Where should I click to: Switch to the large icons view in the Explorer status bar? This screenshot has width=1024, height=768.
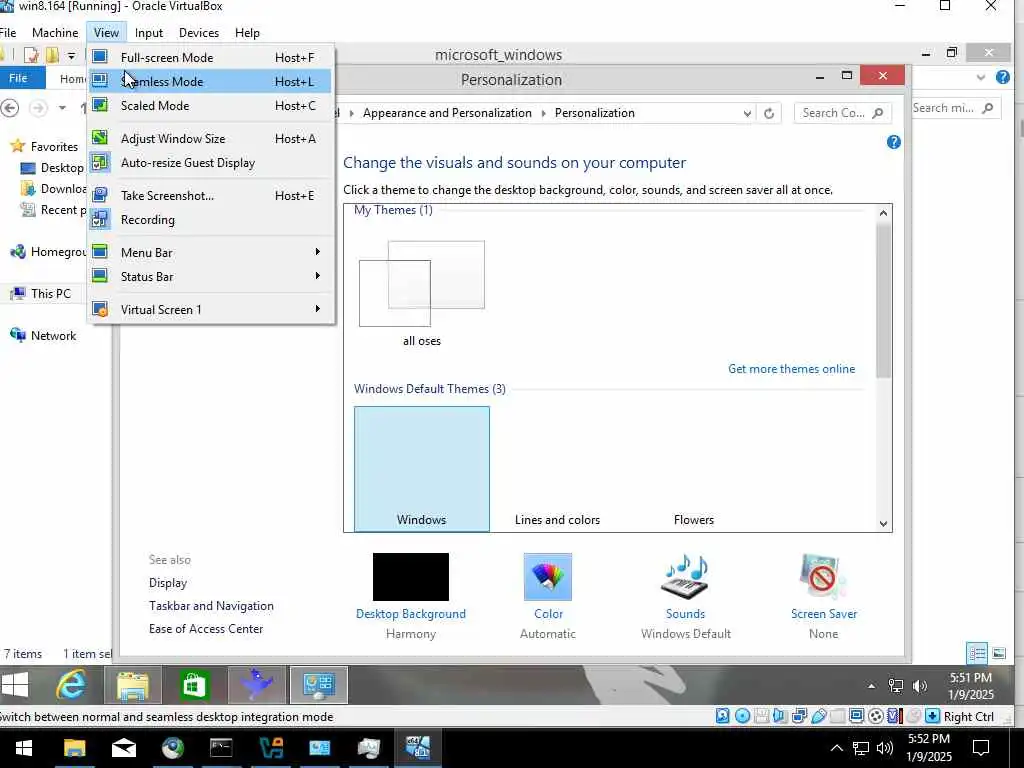pyautogui.click(x=999, y=653)
